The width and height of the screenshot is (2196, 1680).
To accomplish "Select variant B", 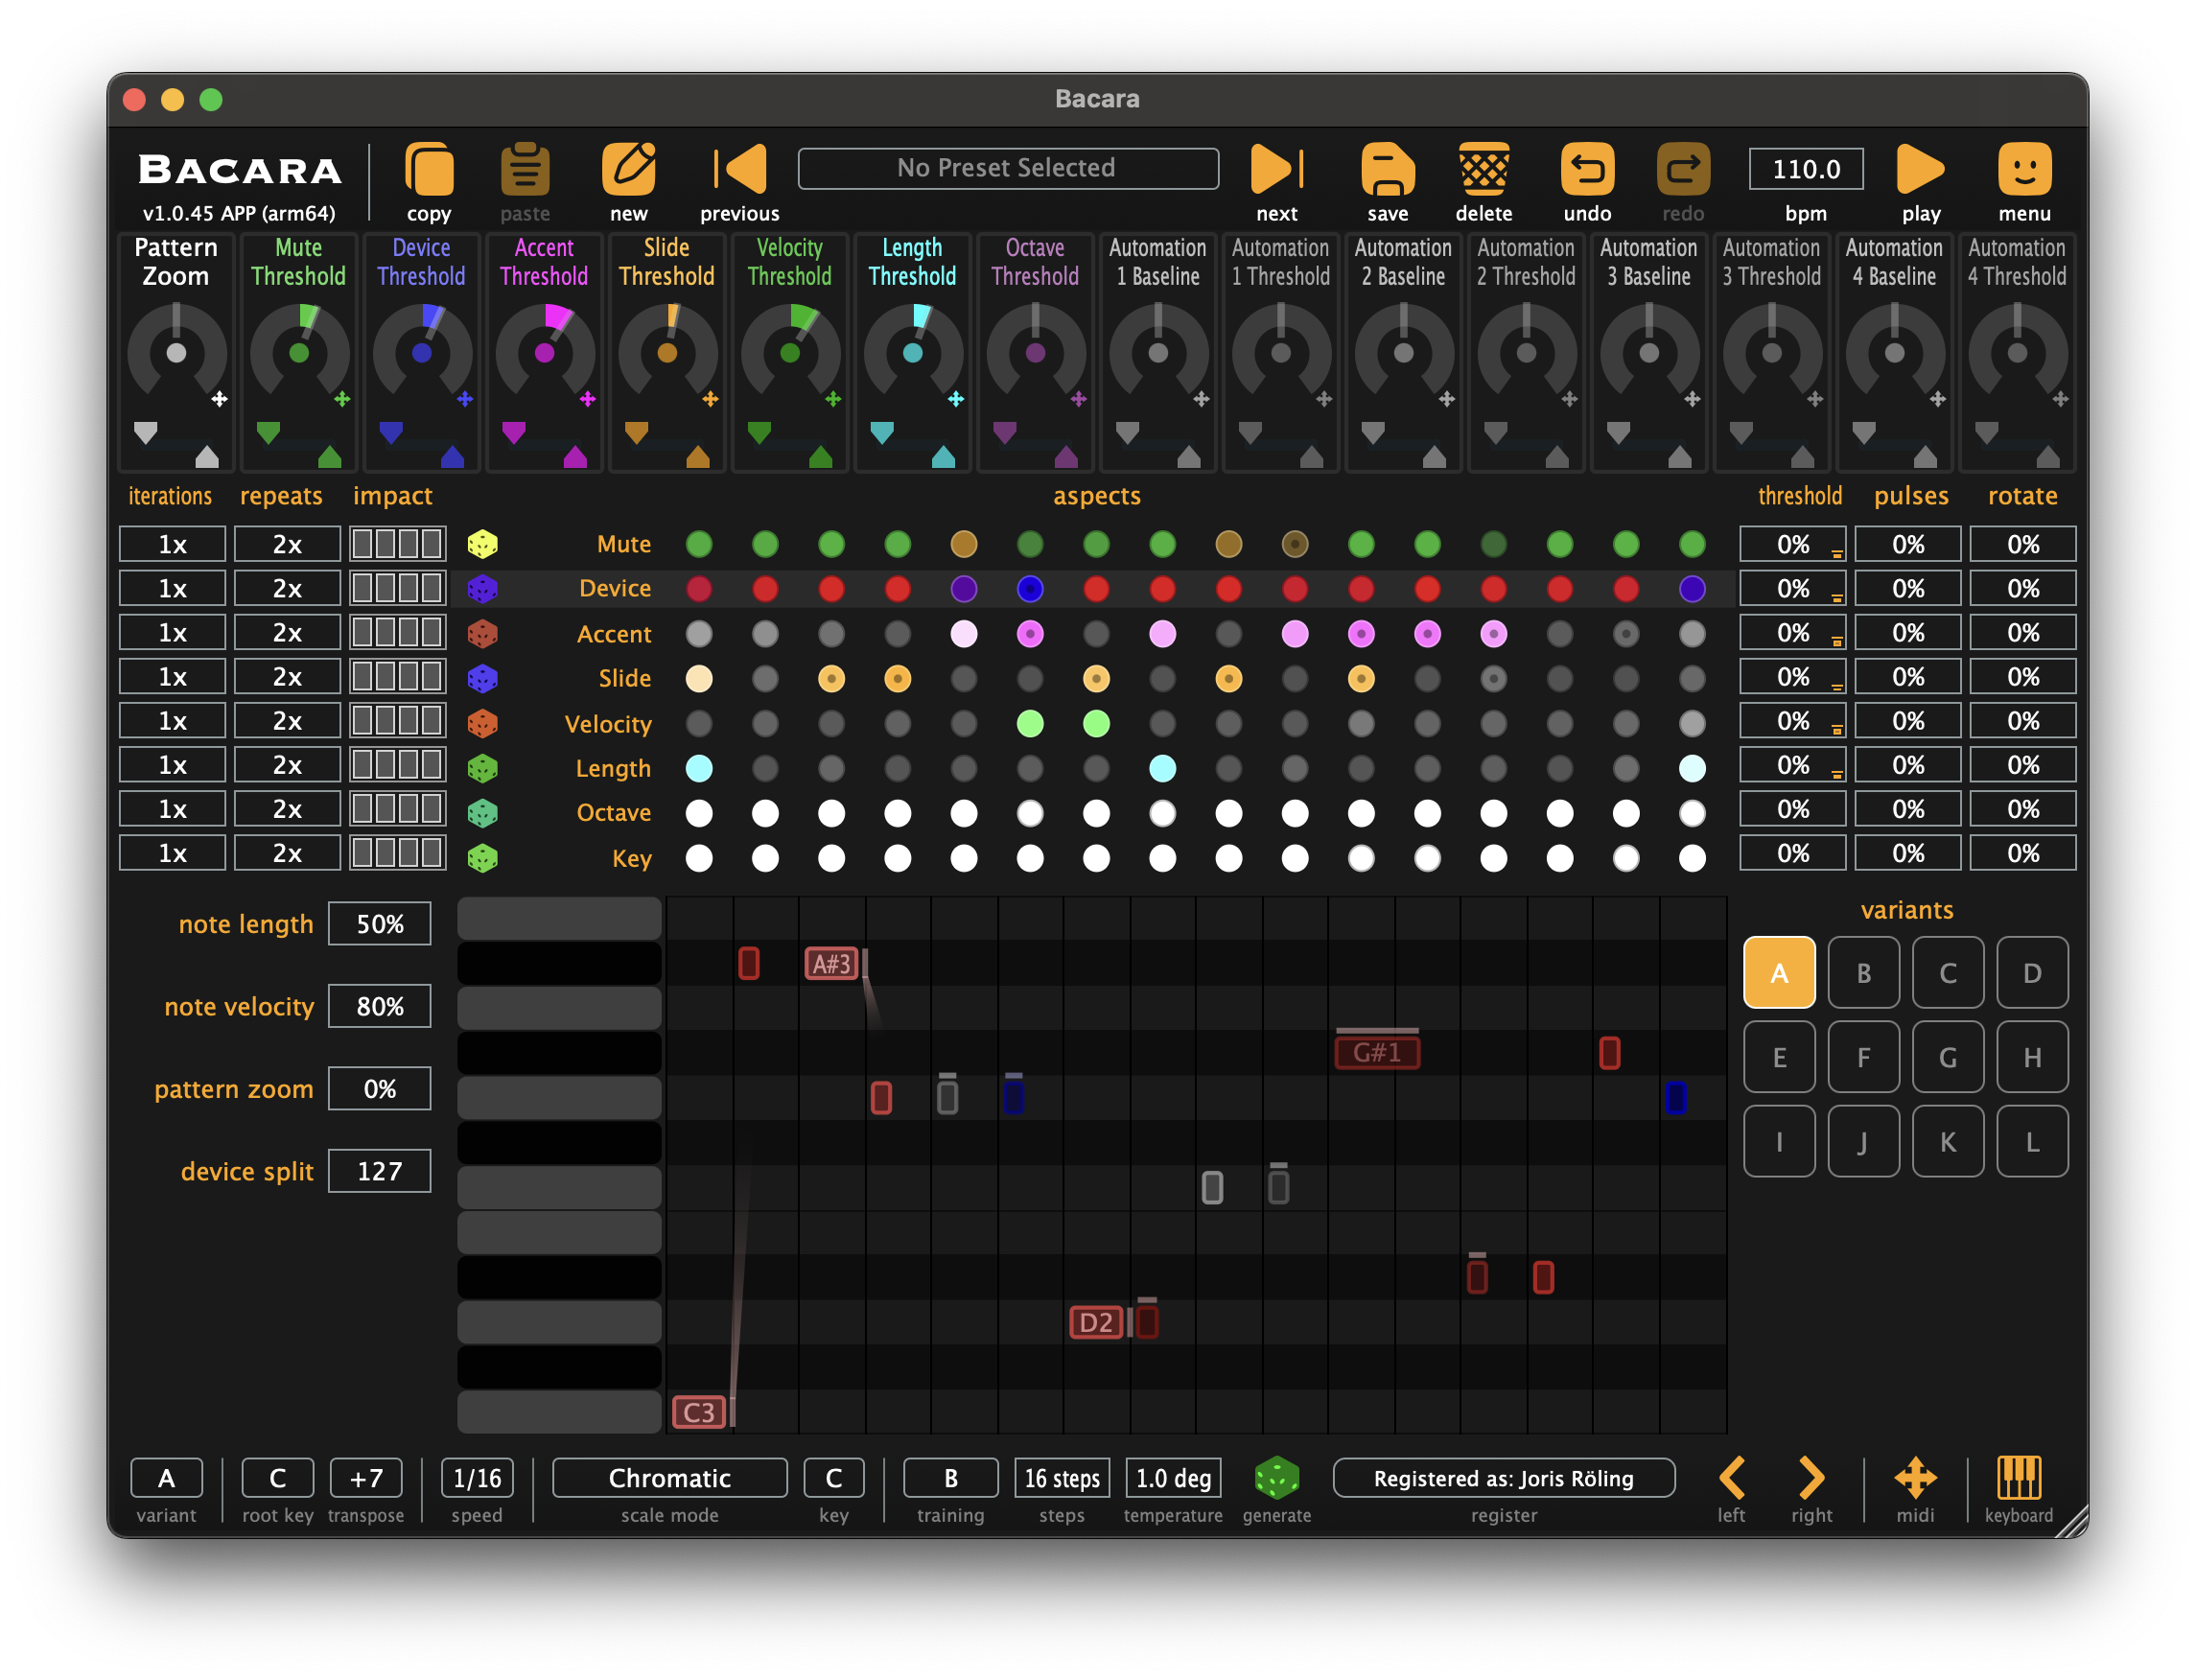I will (1863, 972).
